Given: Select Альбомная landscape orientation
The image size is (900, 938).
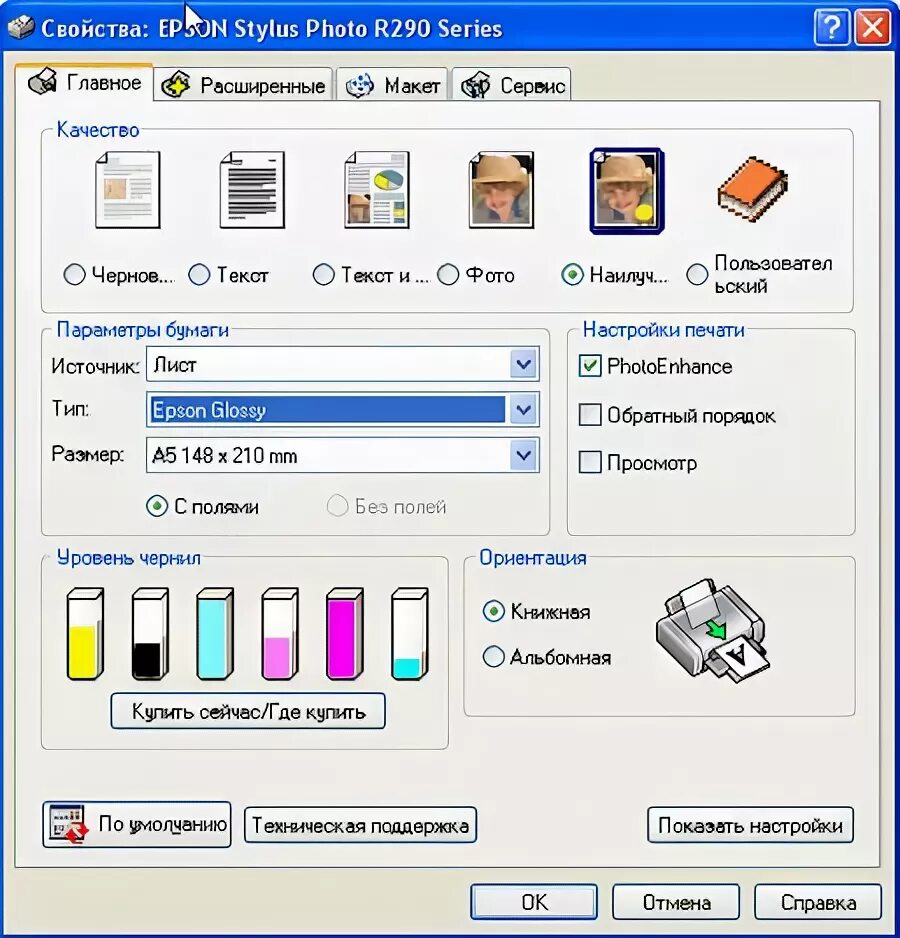Looking at the screenshot, I should [x=493, y=657].
